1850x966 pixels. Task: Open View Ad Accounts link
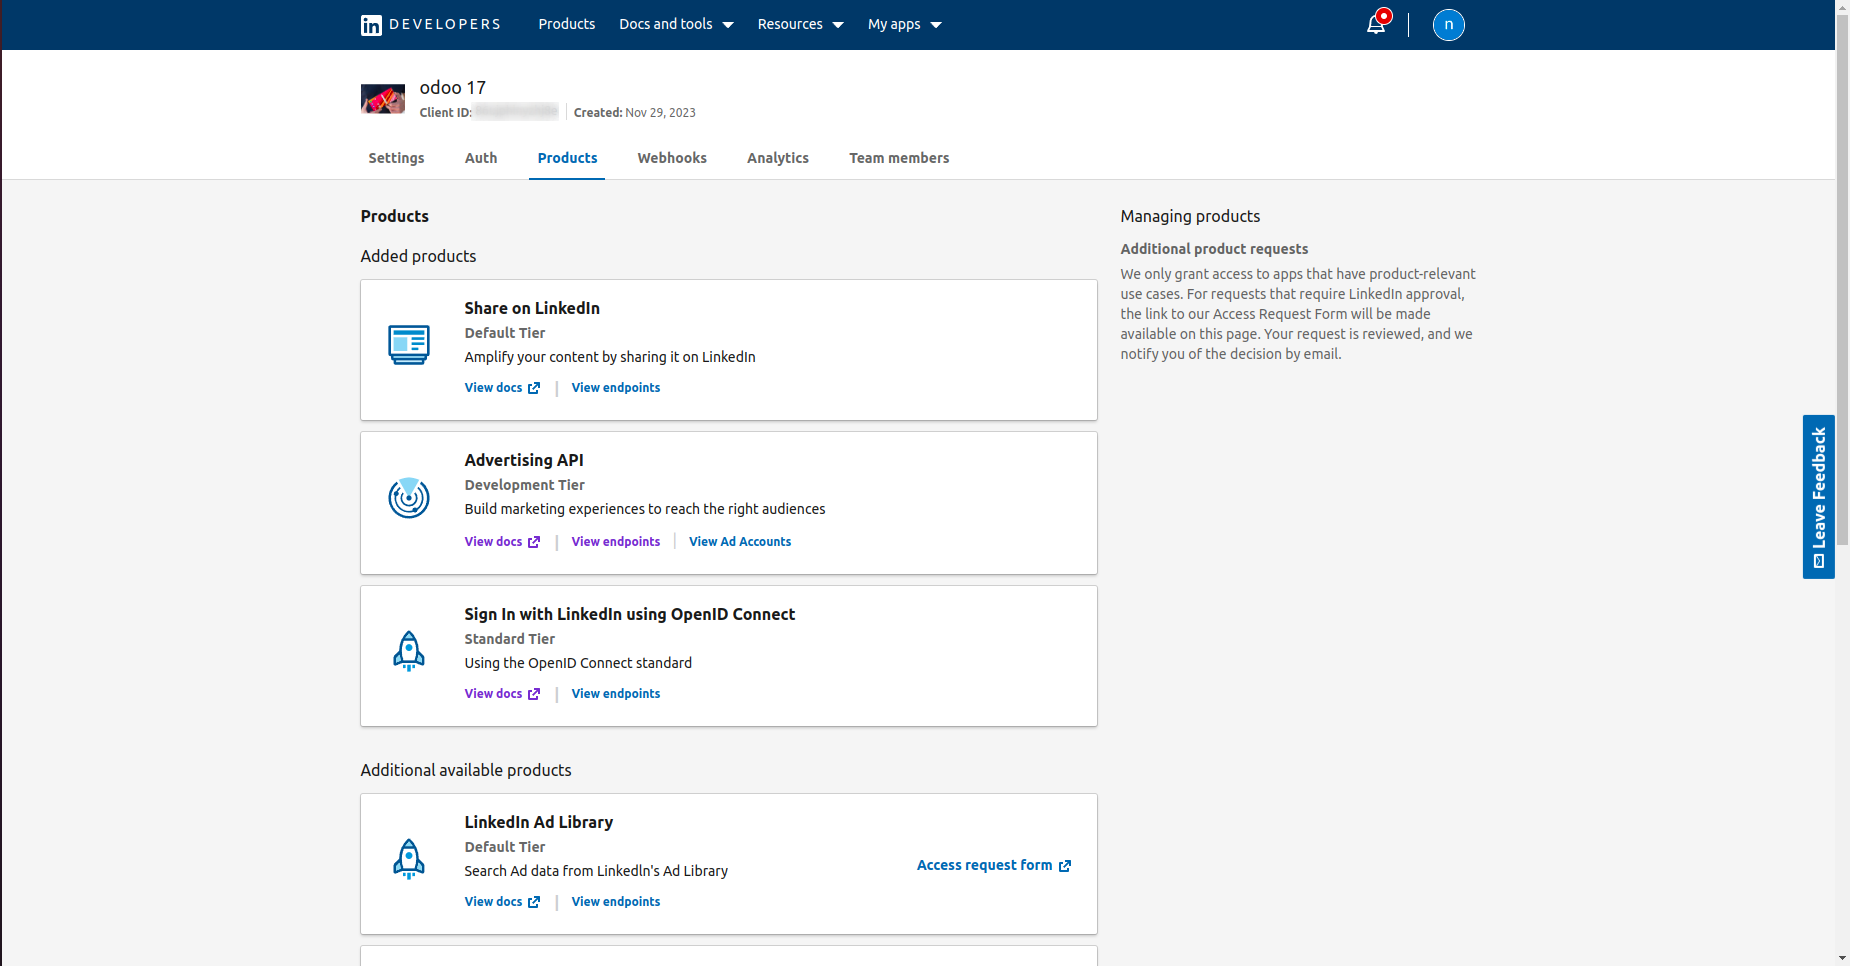pyautogui.click(x=740, y=542)
